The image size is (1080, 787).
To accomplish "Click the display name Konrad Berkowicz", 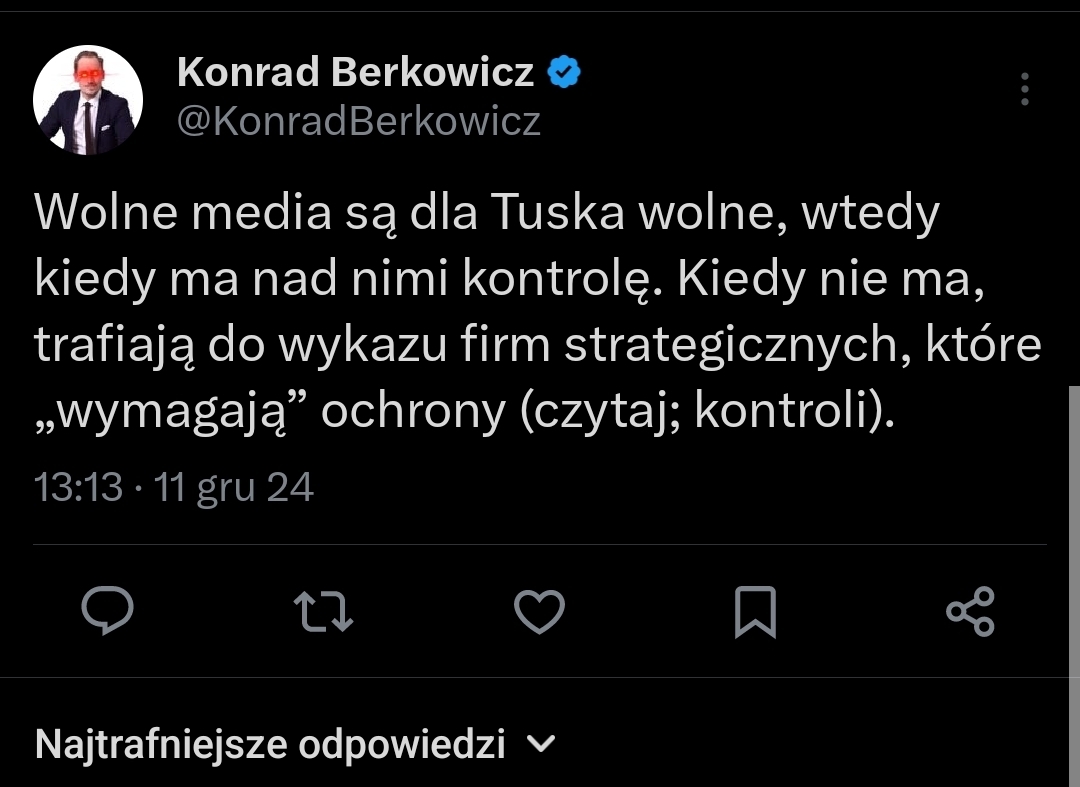I will [x=355, y=72].
